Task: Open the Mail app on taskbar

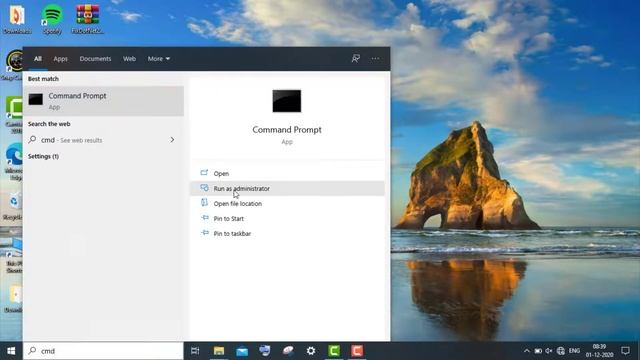Action: pyautogui.click(x=242, y=351)
